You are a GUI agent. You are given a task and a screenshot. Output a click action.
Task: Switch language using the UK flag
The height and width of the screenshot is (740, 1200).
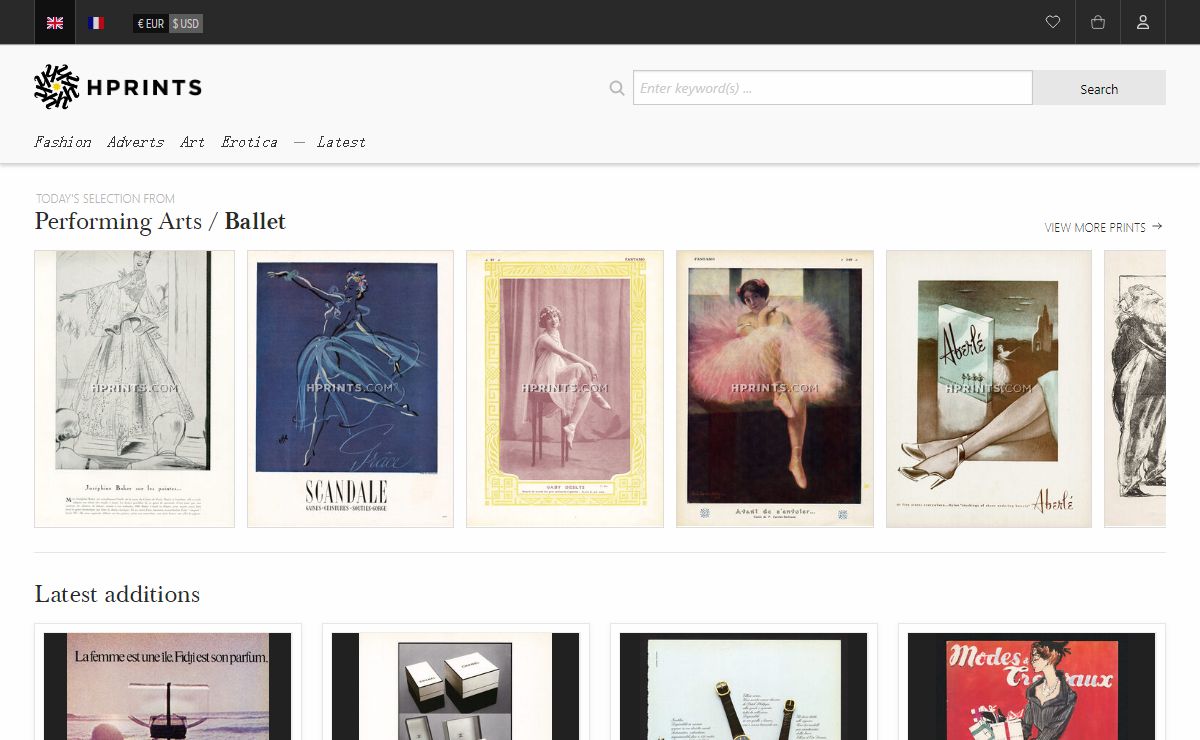(x=55, y=23)
